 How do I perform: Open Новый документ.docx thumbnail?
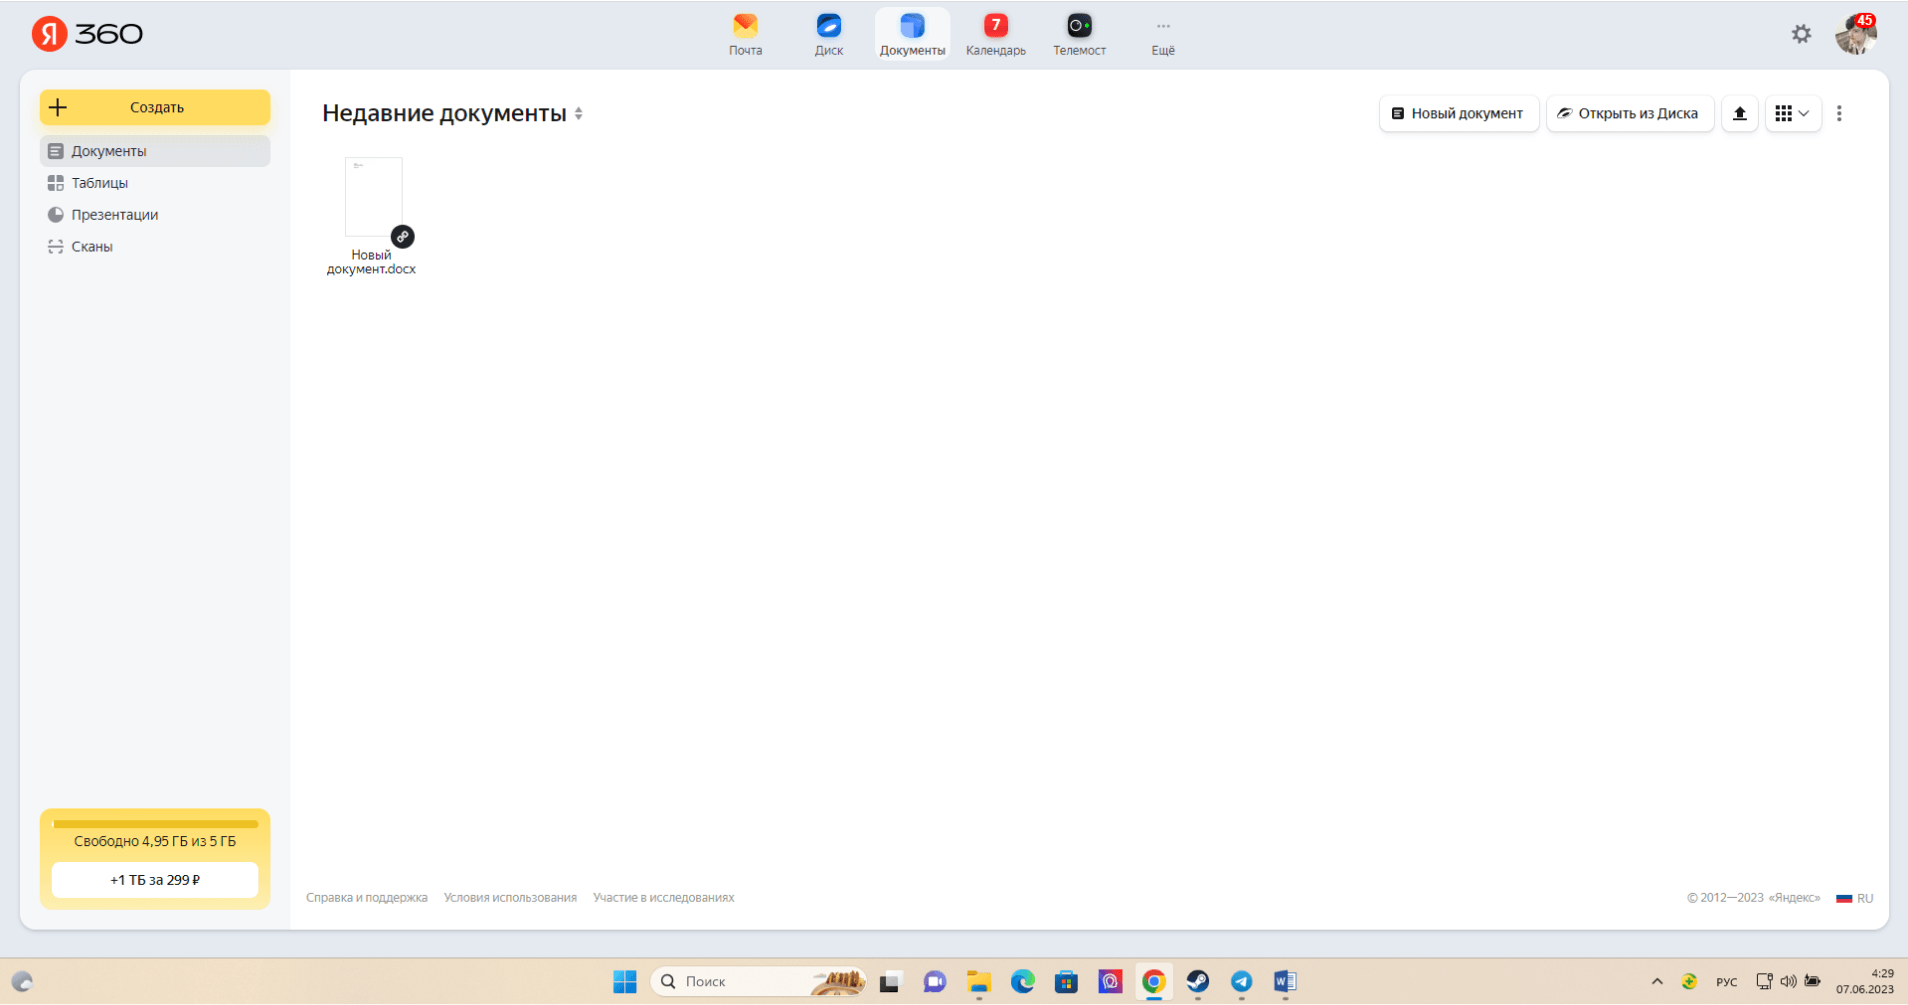373,197
